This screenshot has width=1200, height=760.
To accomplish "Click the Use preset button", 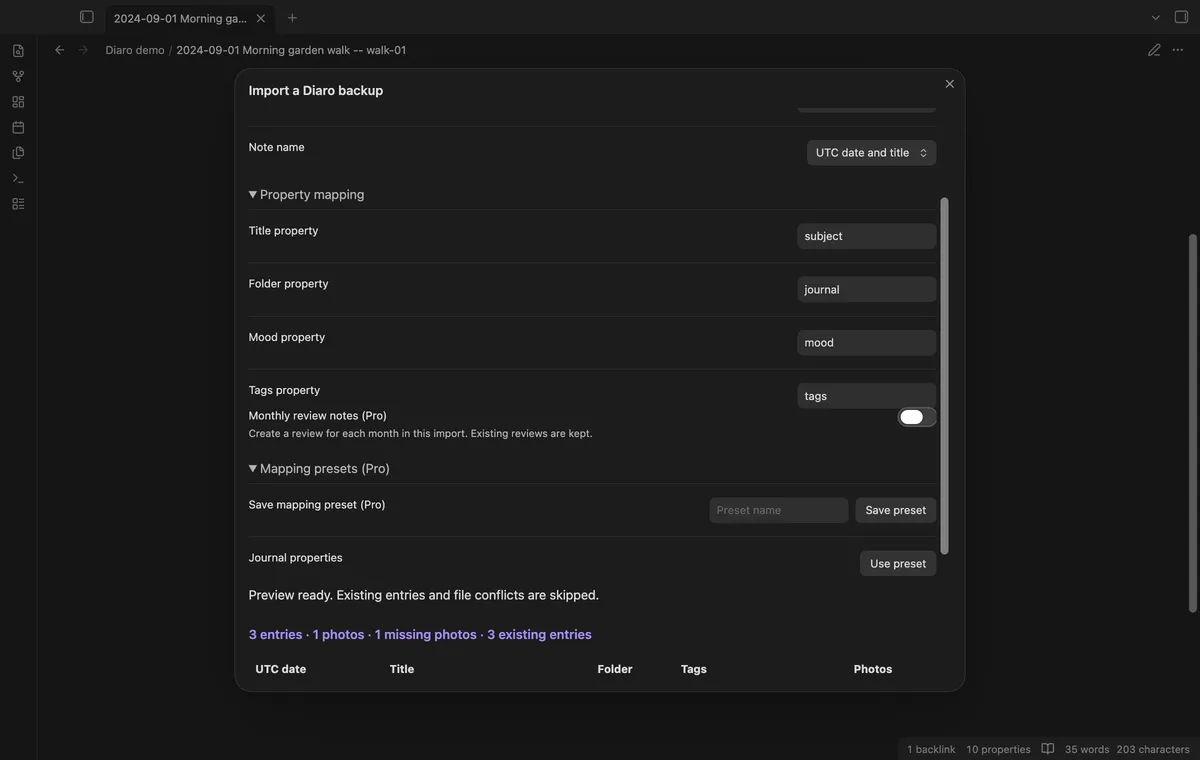I will 898,563.
